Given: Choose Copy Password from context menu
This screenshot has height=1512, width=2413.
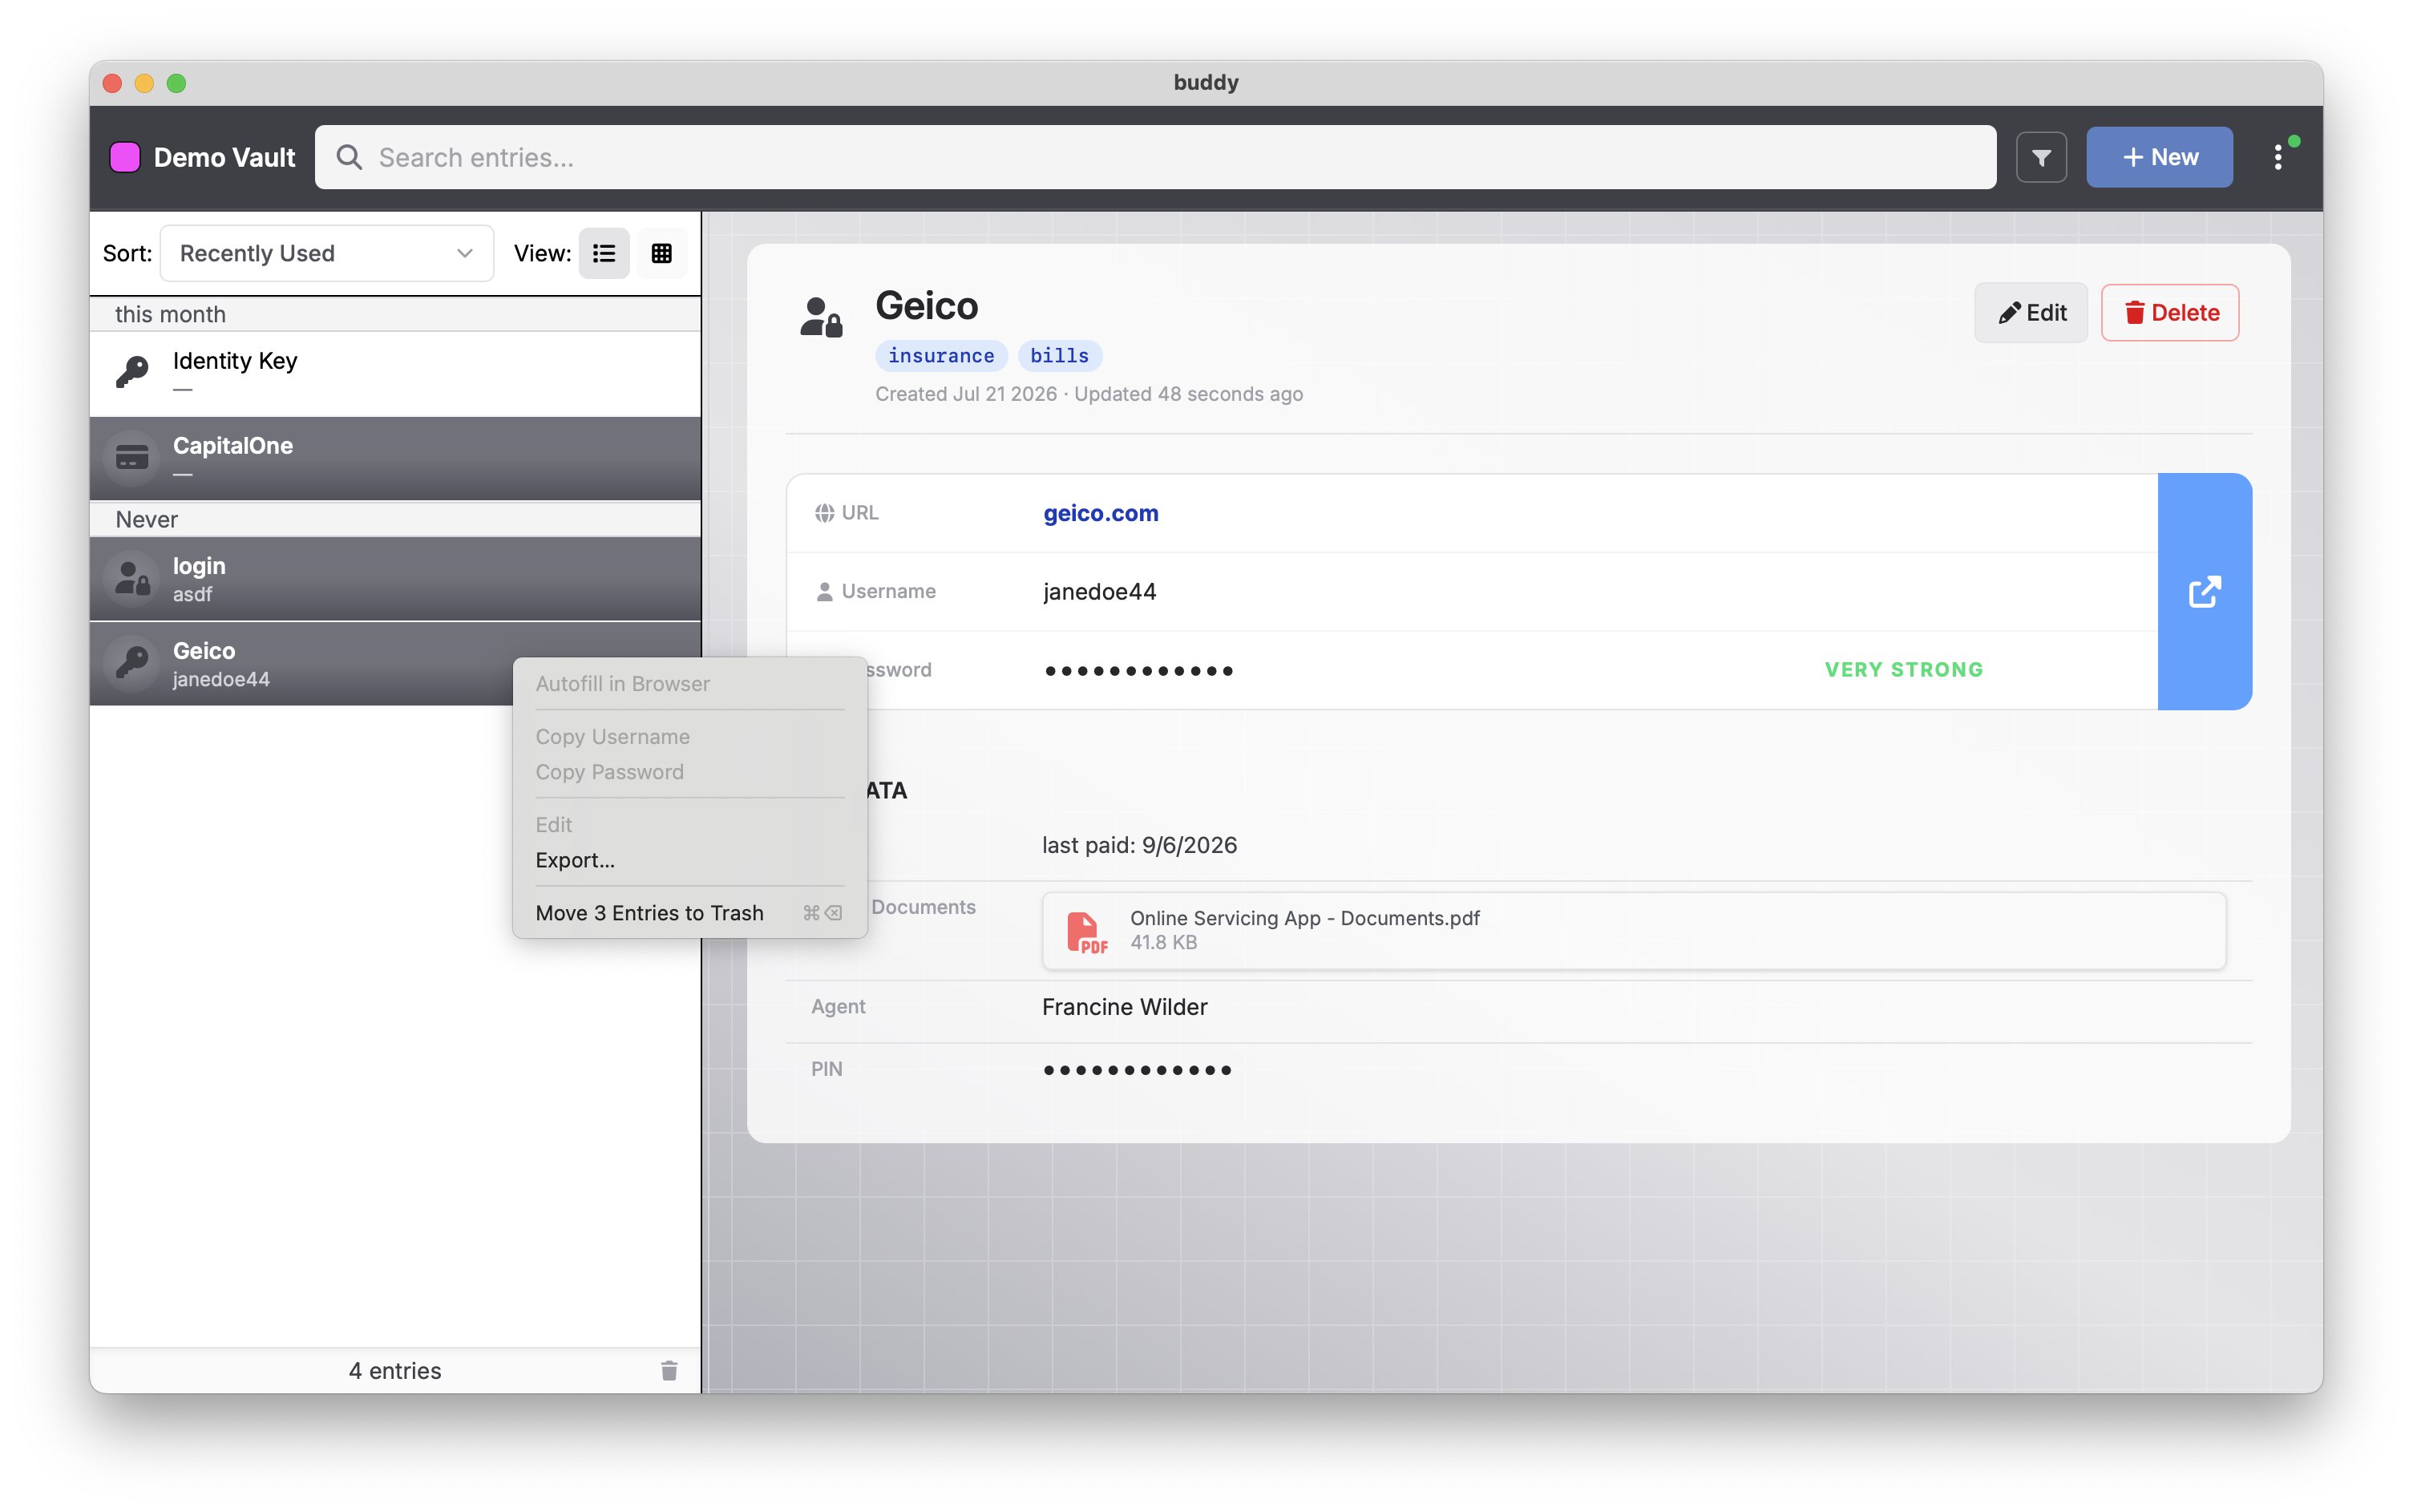Looking at the screenshot, I should point(690,772).
